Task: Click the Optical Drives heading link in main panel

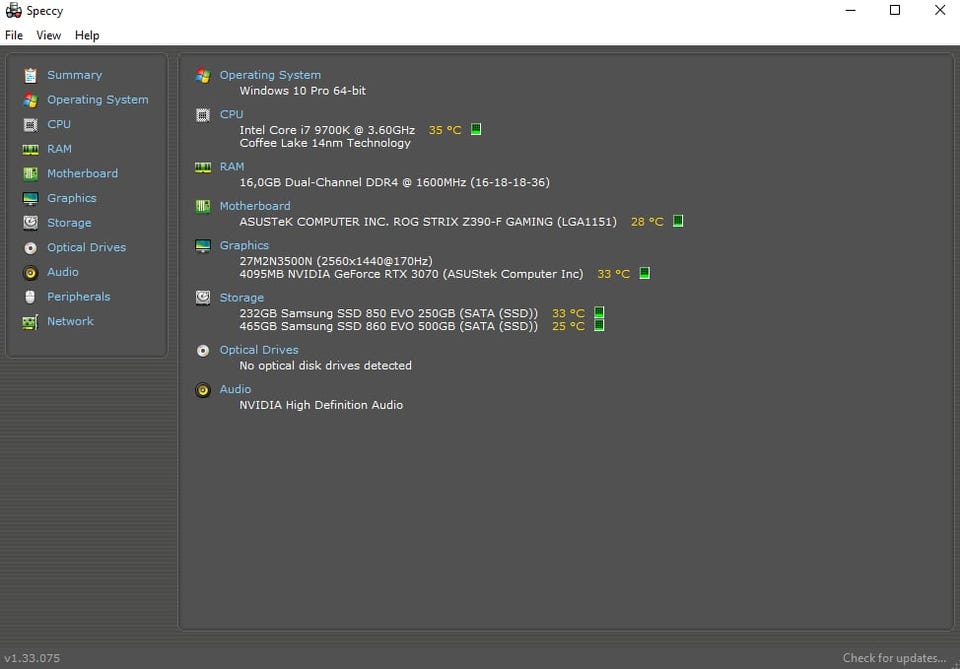Action: tap(259, 349)
